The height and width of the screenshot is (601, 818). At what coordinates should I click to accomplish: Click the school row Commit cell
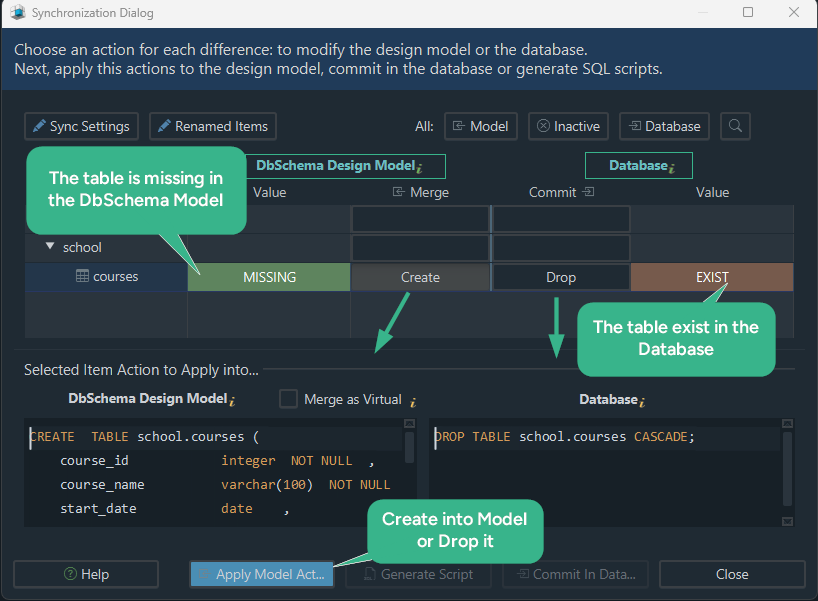[x=561, y=248]
